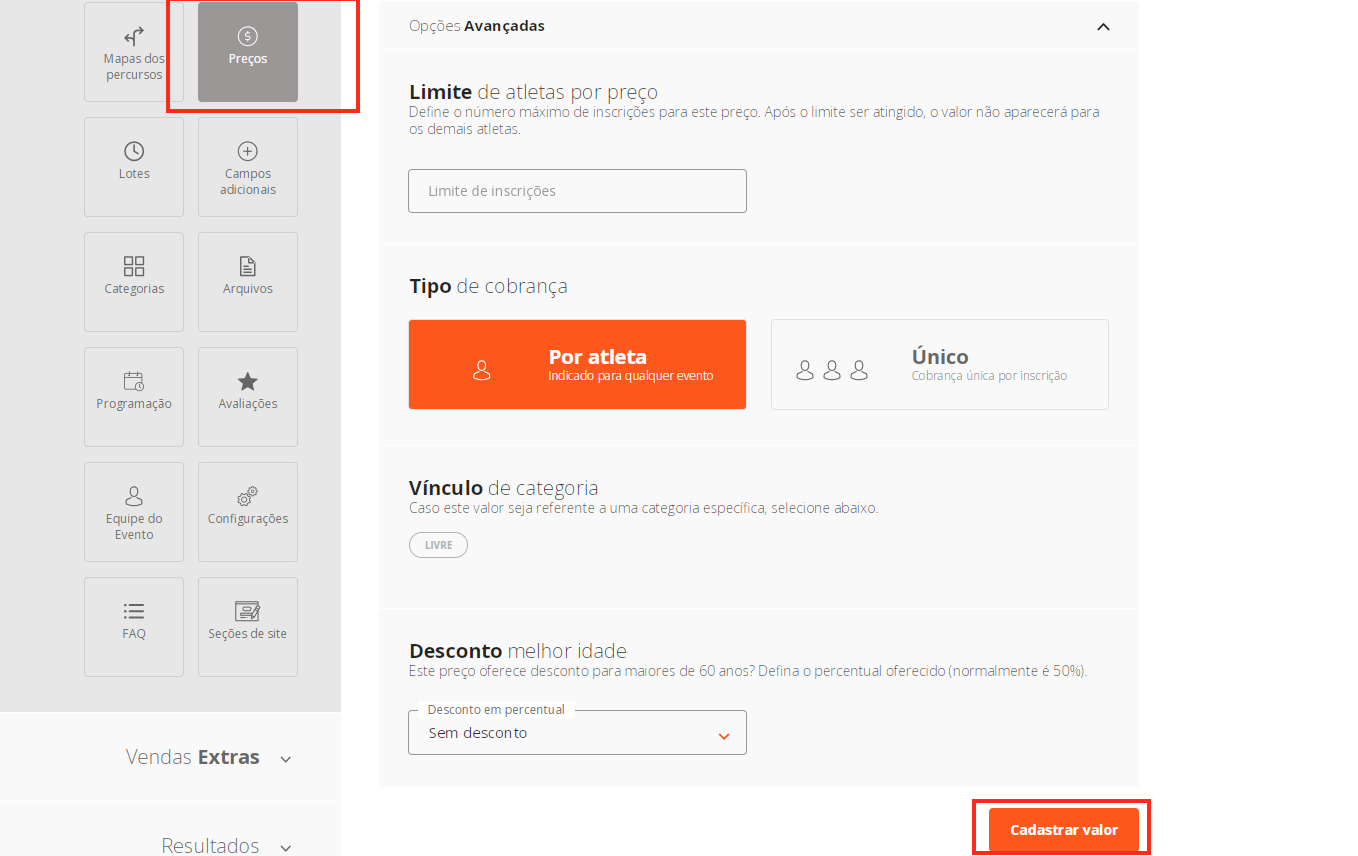Click the Limite de atletas por preço heading

point(533,93)
